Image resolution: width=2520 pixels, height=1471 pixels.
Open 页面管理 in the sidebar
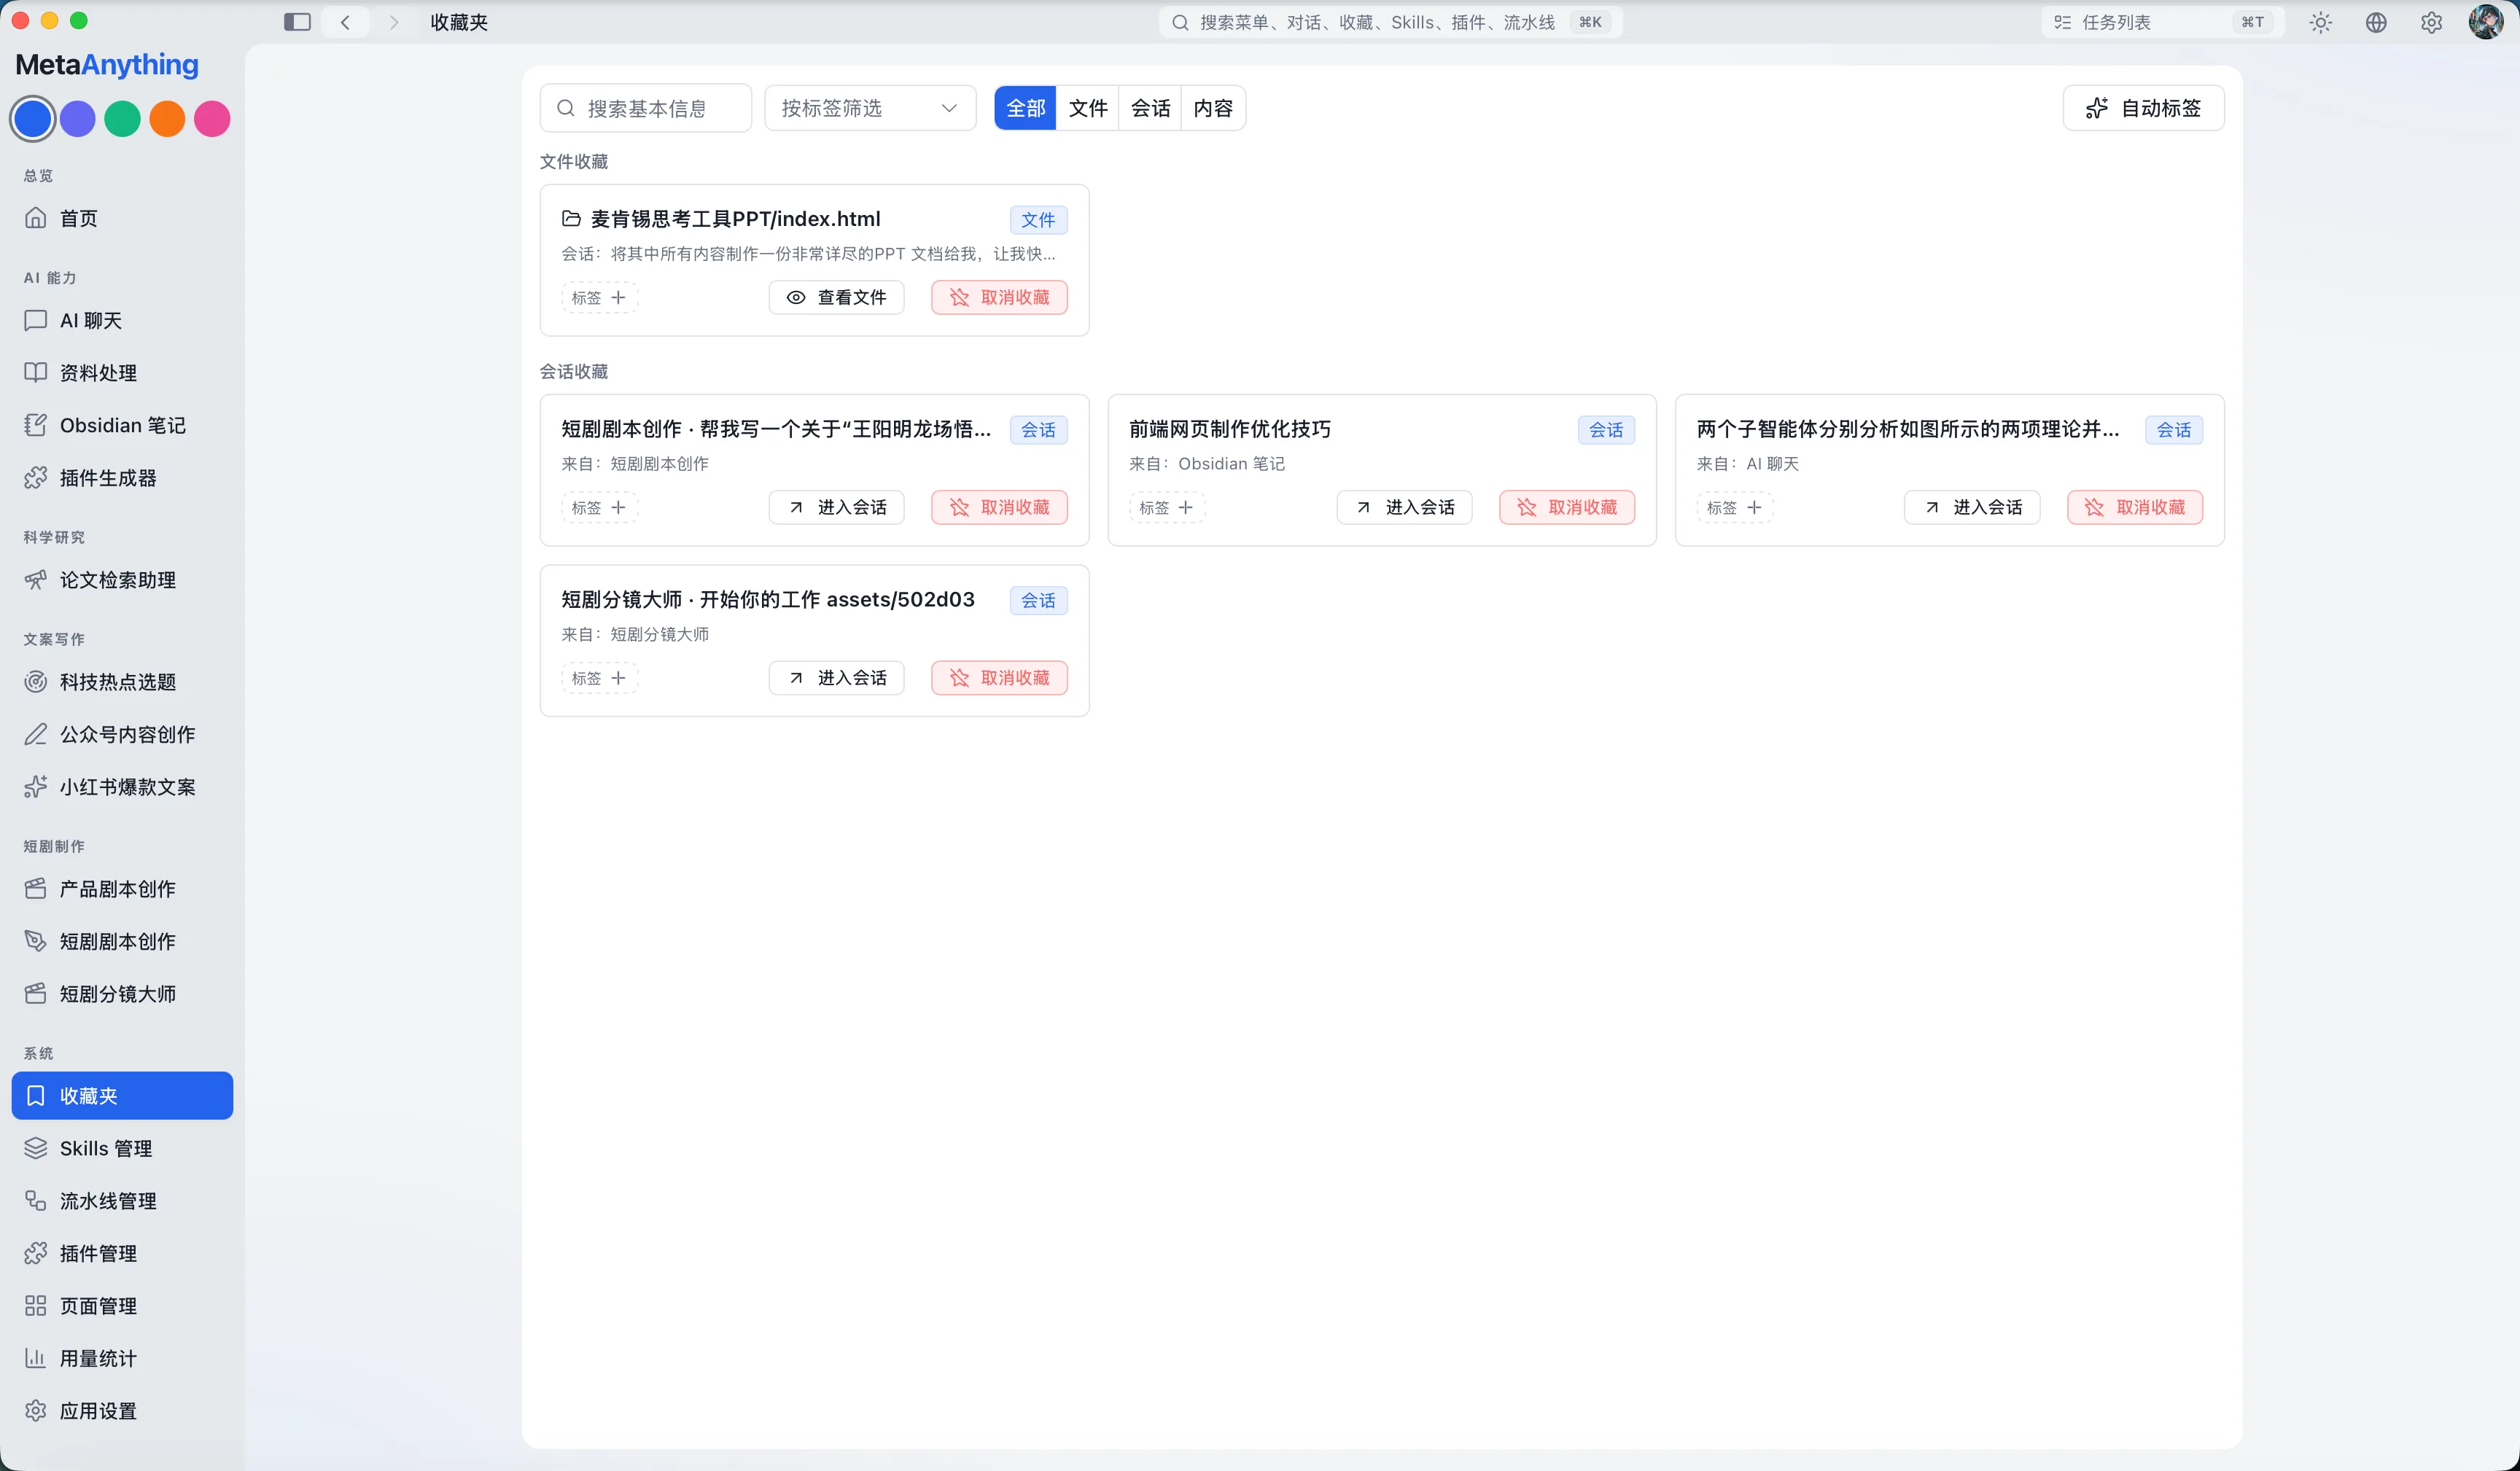click(x=122, y=1306)
